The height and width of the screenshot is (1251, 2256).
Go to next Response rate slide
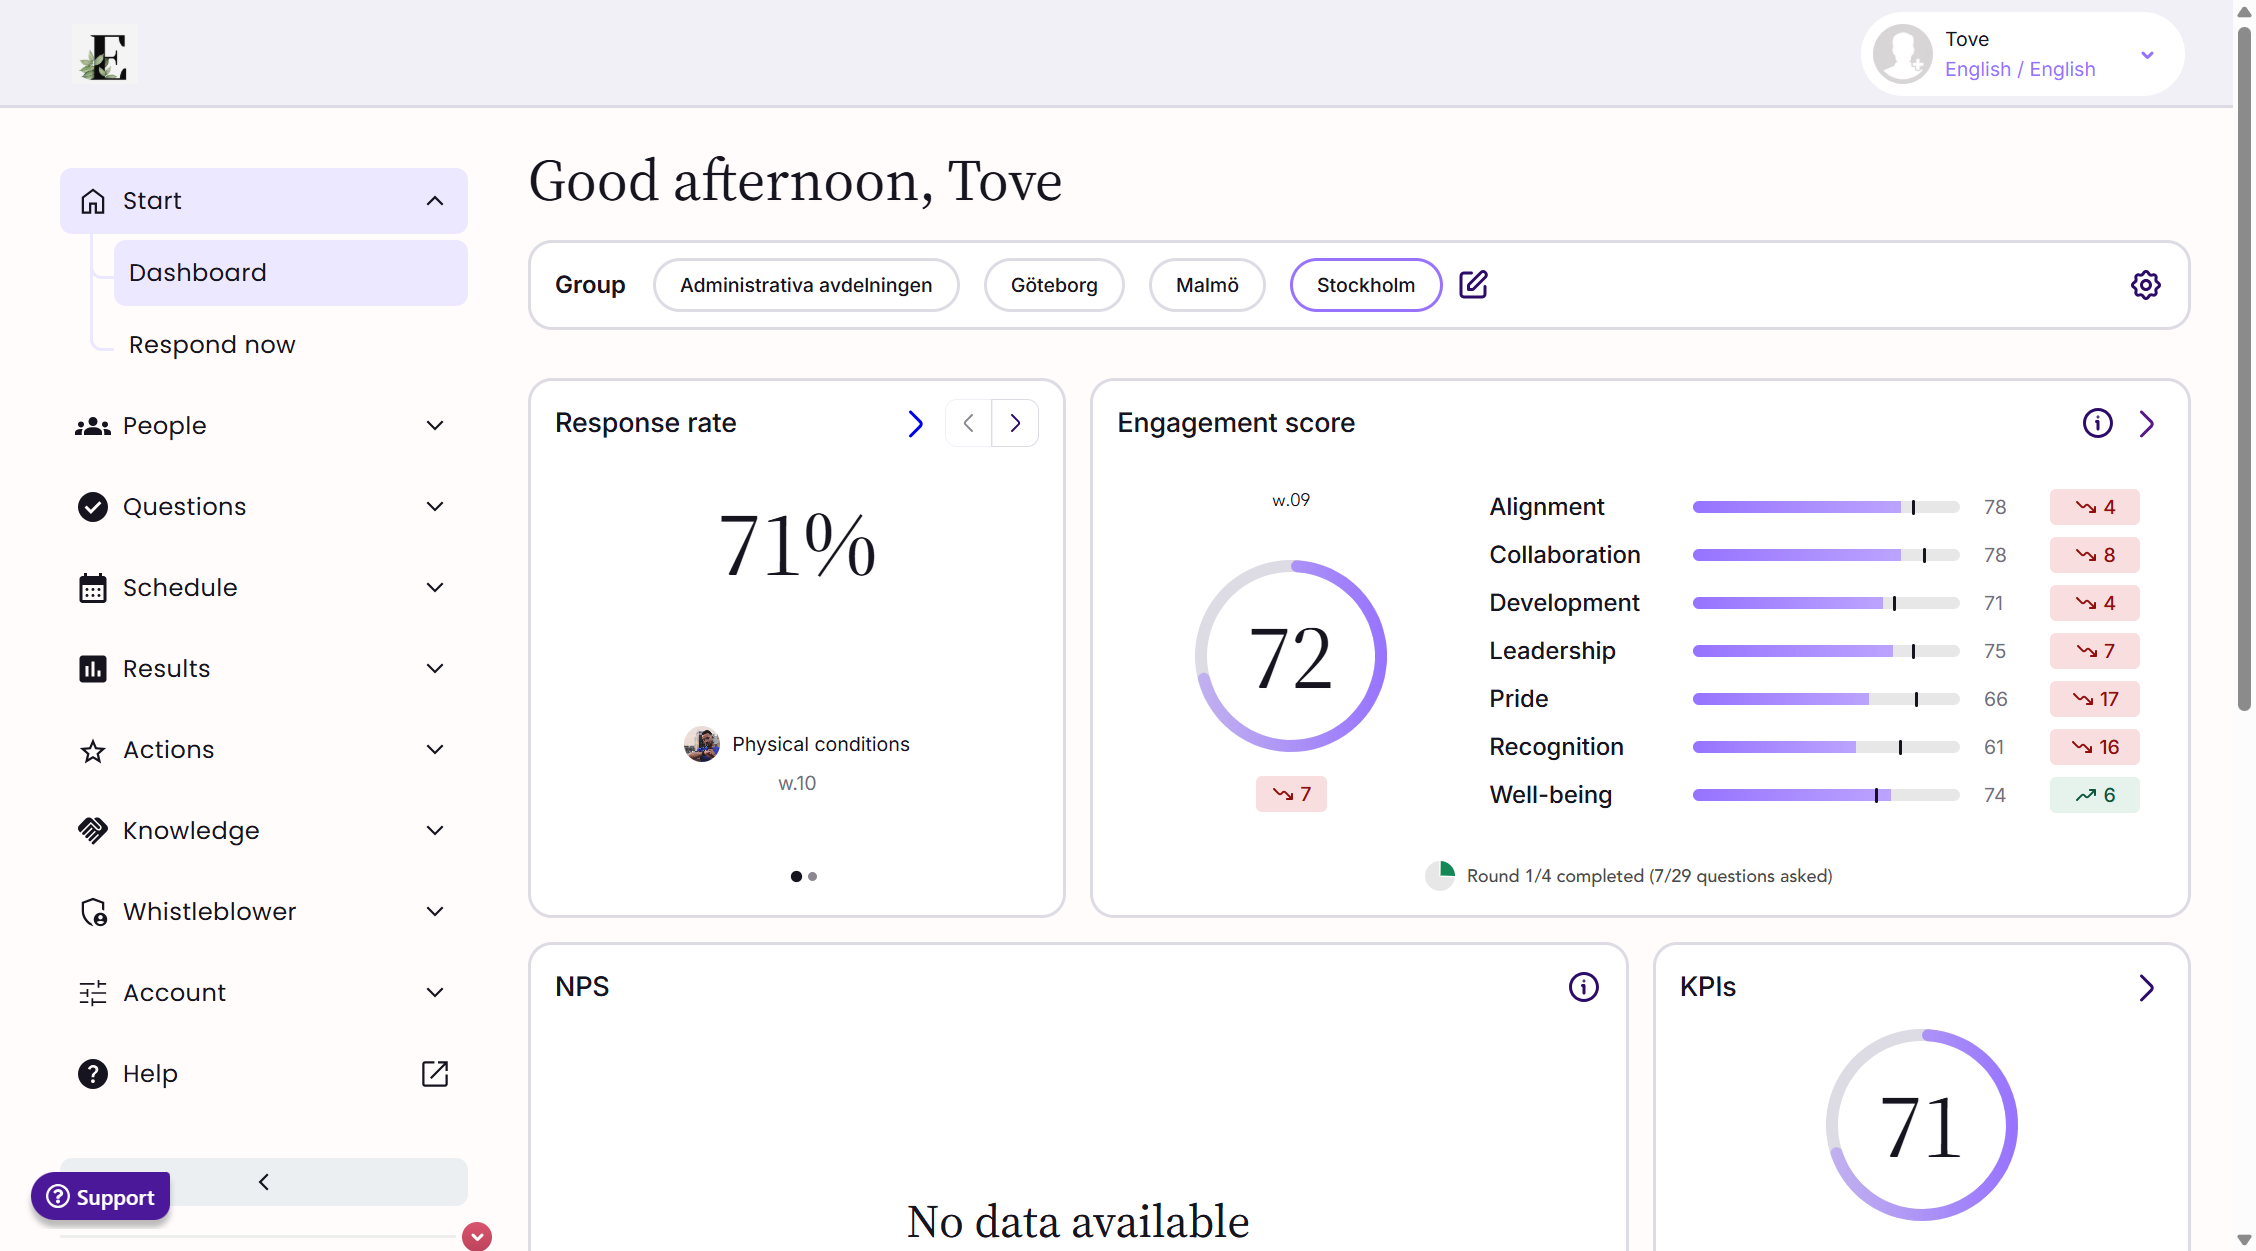coord(1015,423)
